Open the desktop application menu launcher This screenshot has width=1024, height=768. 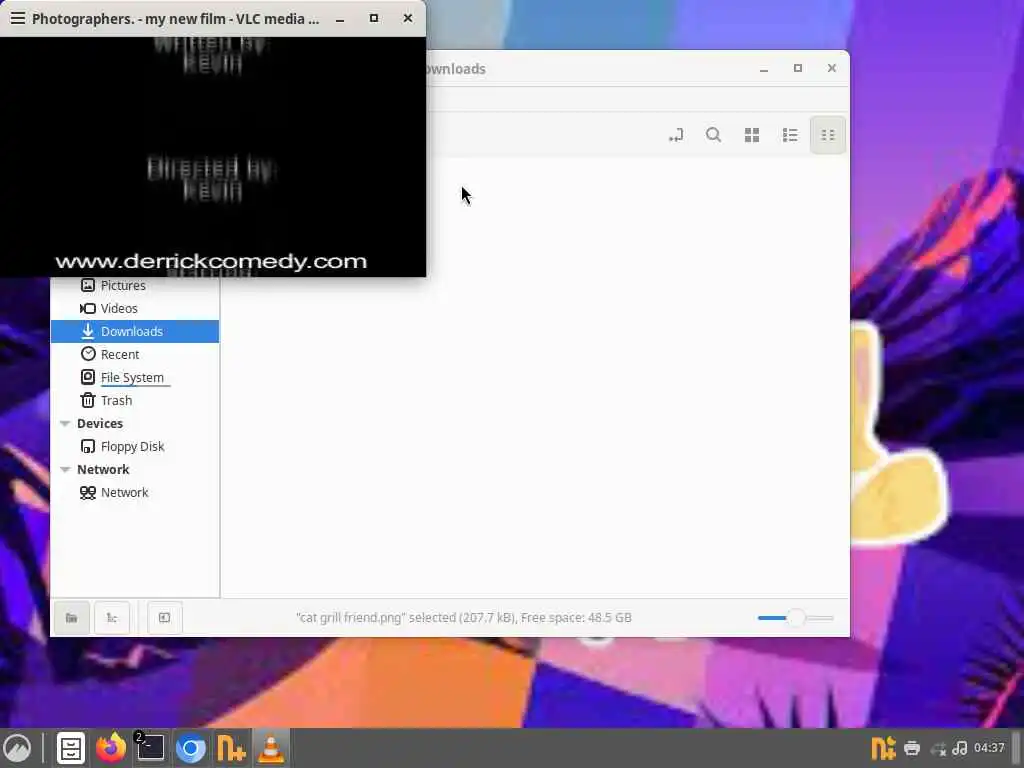tap(18, 748)
